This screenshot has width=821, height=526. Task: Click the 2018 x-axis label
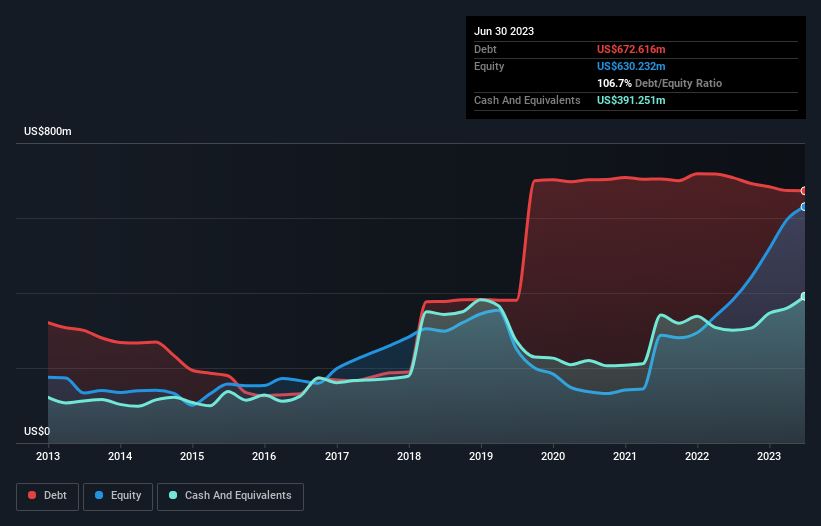coord(409,456)
